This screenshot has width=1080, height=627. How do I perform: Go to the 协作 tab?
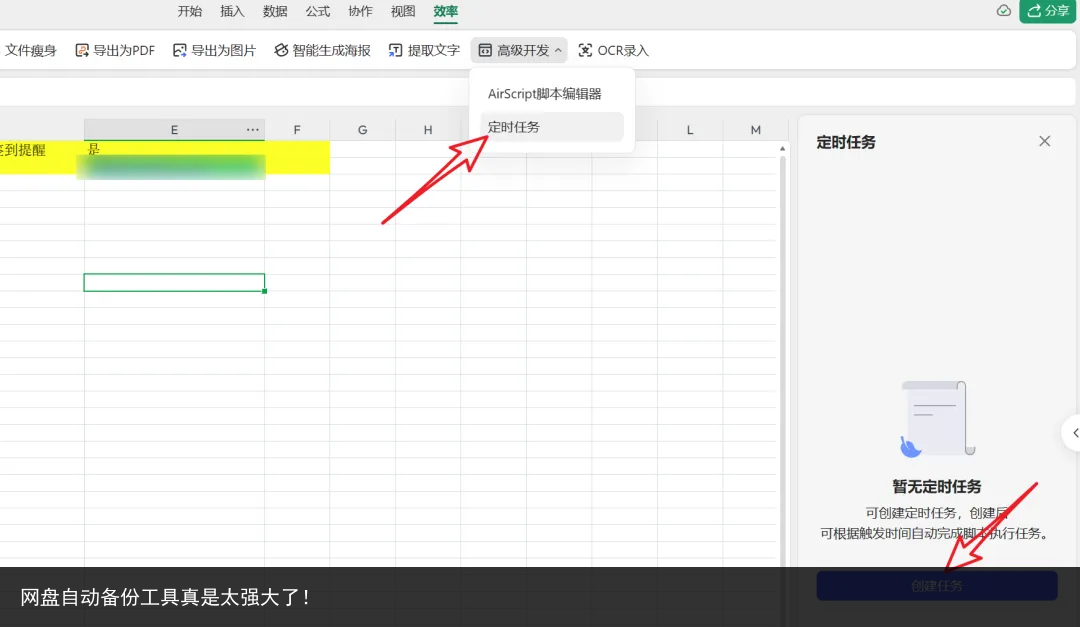(360, 11)
